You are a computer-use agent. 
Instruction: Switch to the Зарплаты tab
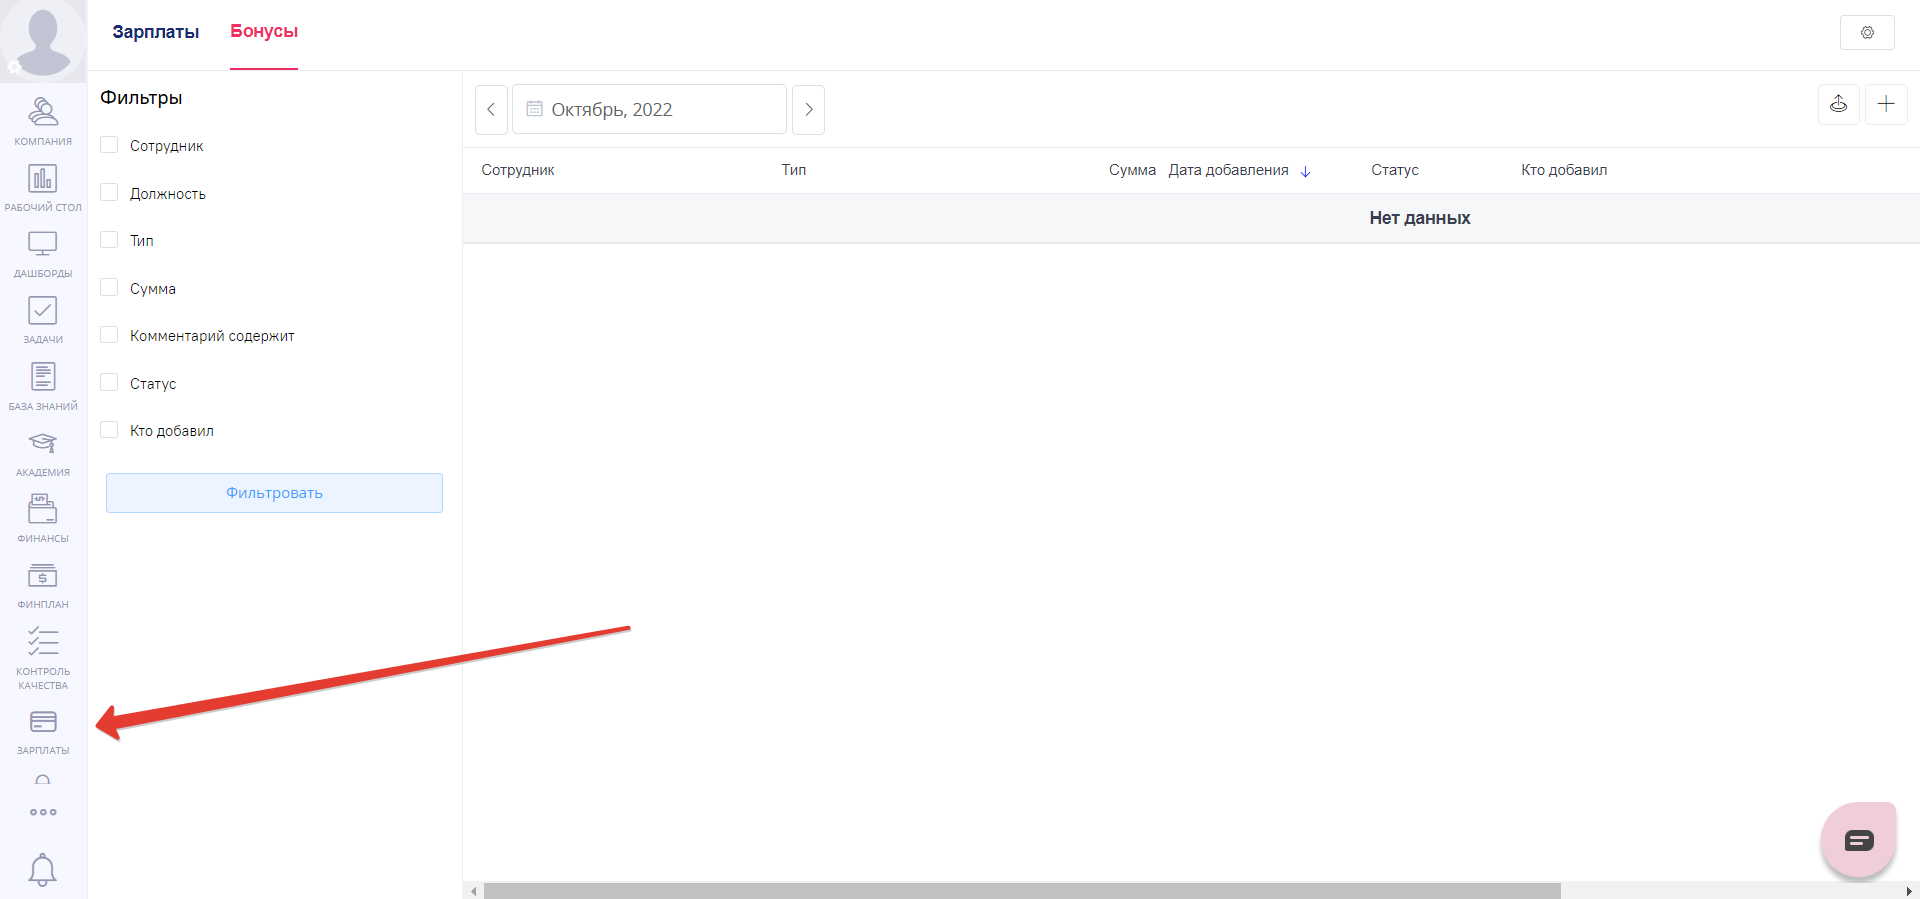tap(155, 32)
